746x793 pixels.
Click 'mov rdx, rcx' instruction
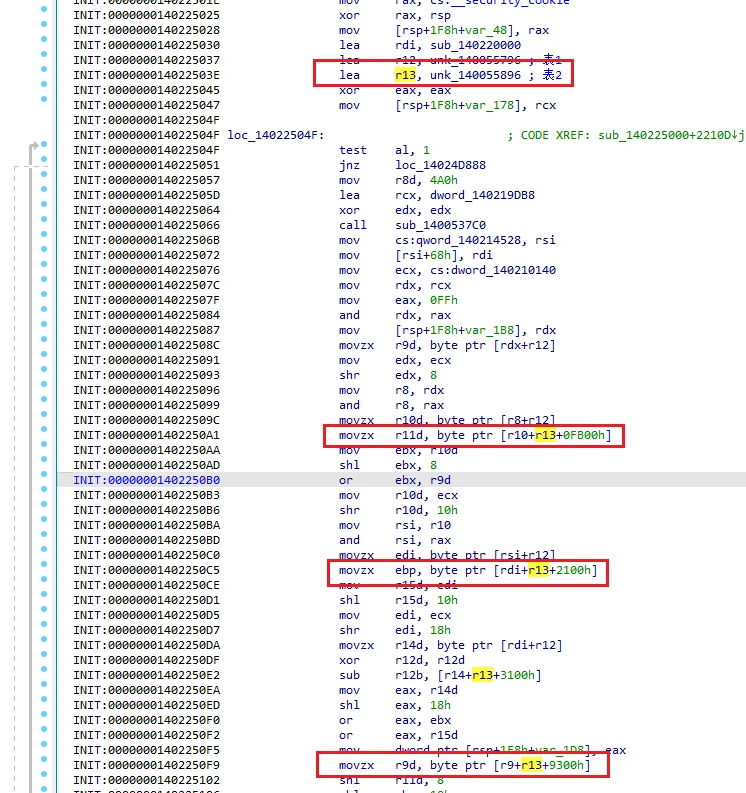tap(395, 285)
